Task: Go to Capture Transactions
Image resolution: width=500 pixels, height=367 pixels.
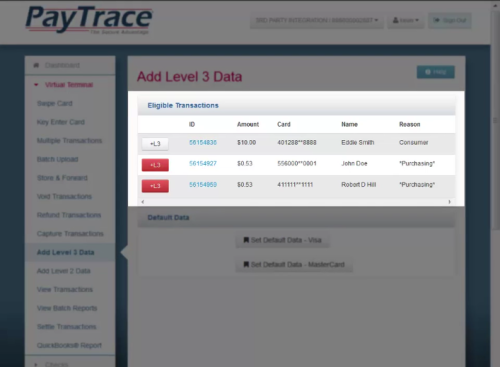Action: (70, 234)
